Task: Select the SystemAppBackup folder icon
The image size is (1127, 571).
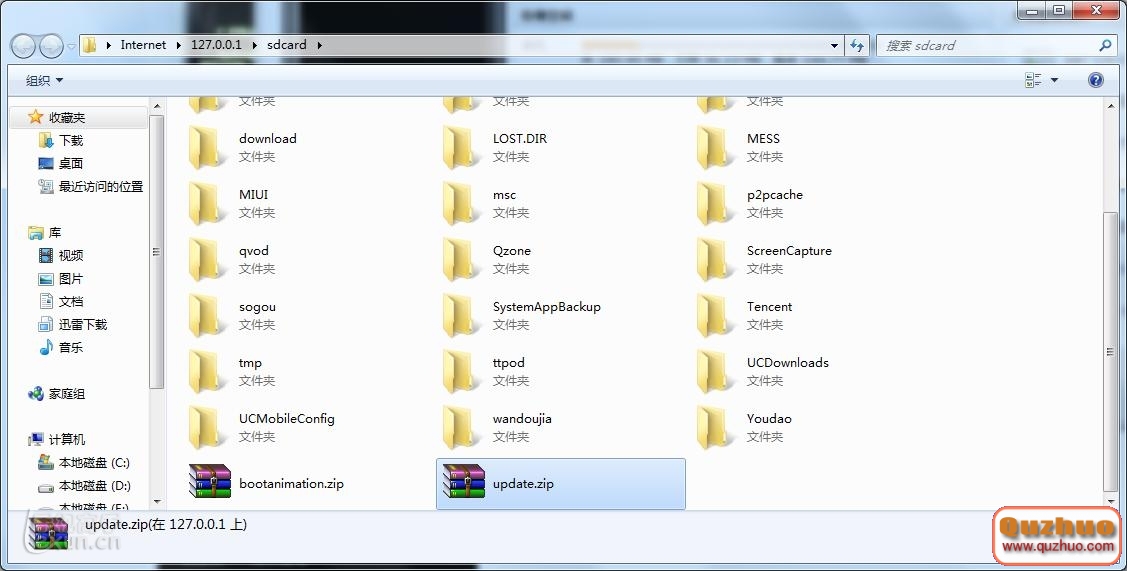Action: pos(461,316)
